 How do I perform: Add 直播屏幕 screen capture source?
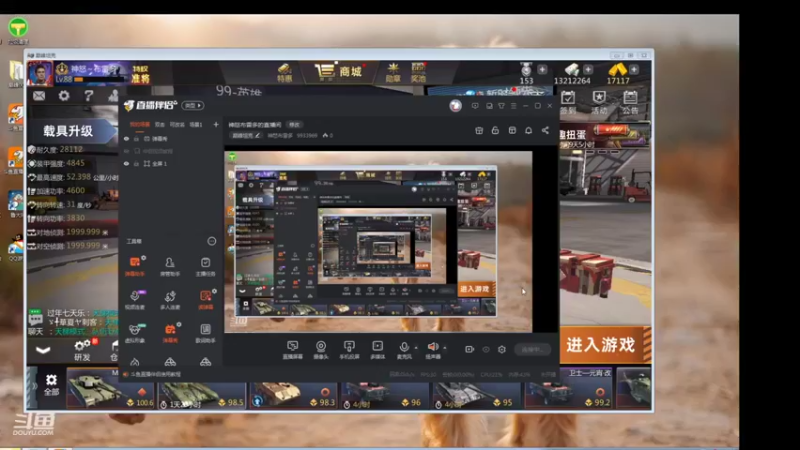(x=292, y=349)
